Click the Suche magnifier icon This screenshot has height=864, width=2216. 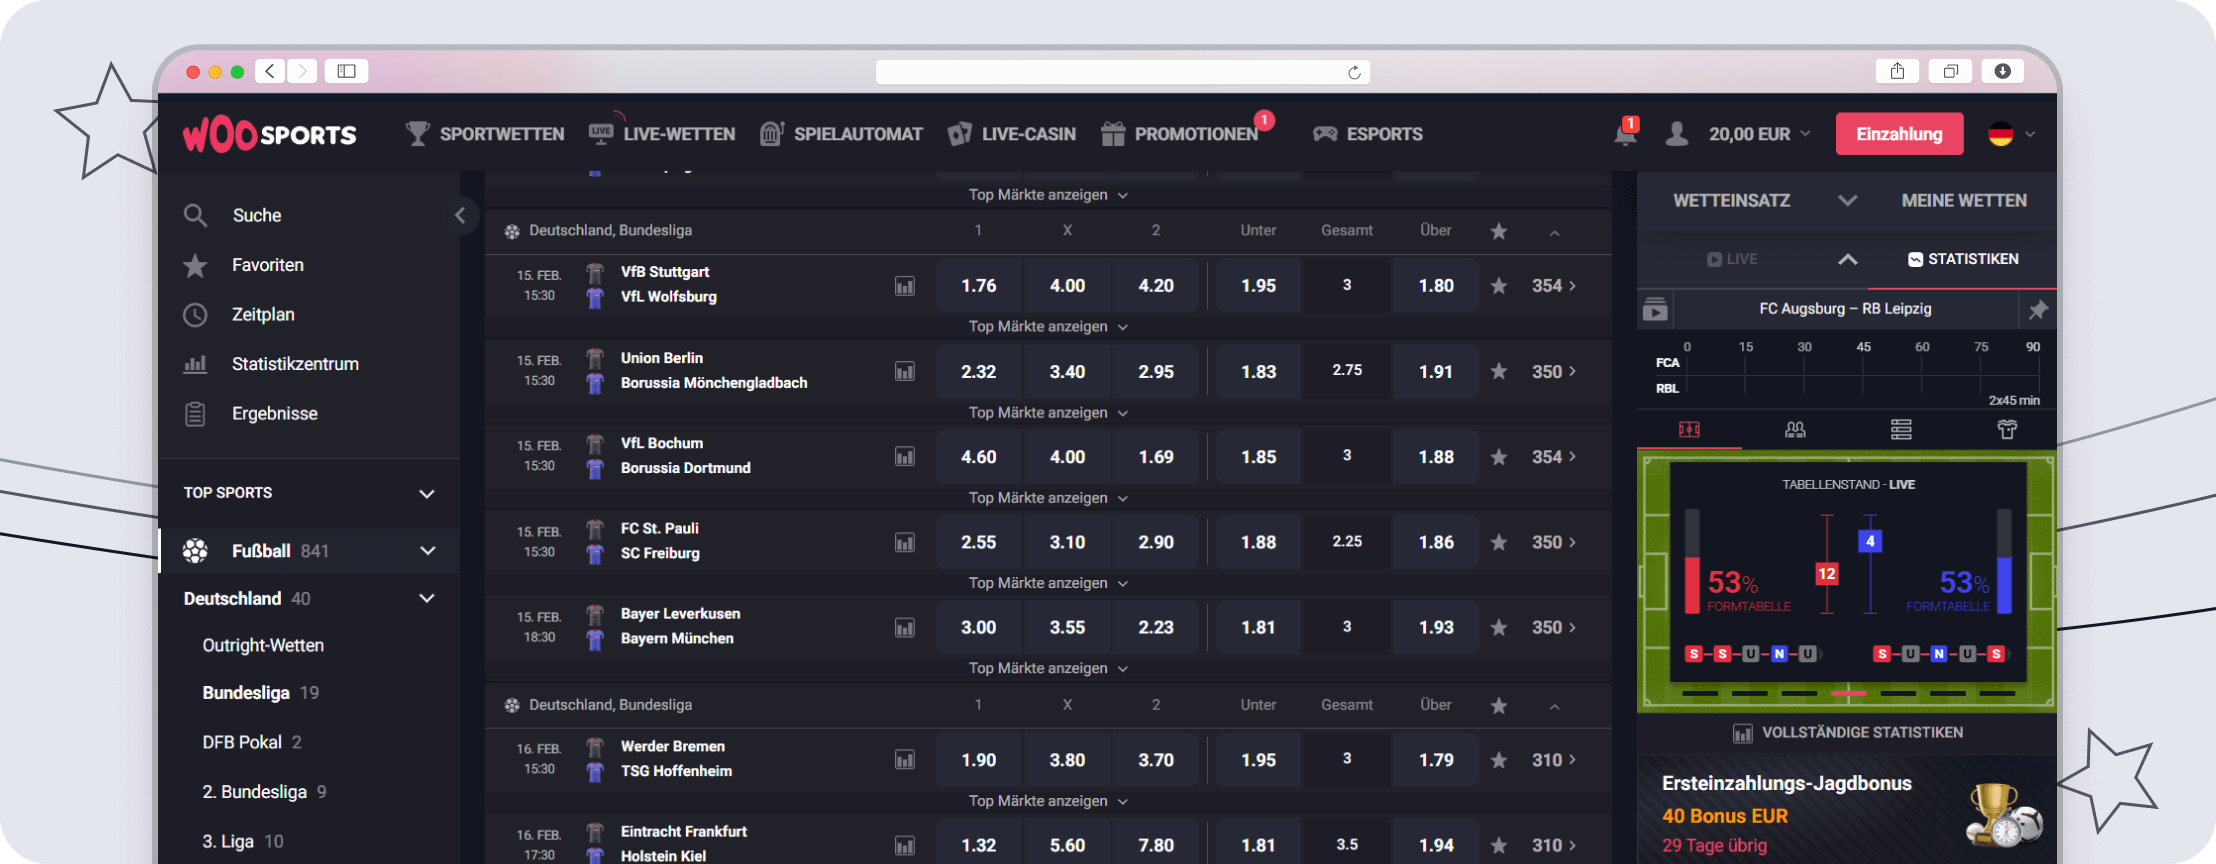point(195,215)
